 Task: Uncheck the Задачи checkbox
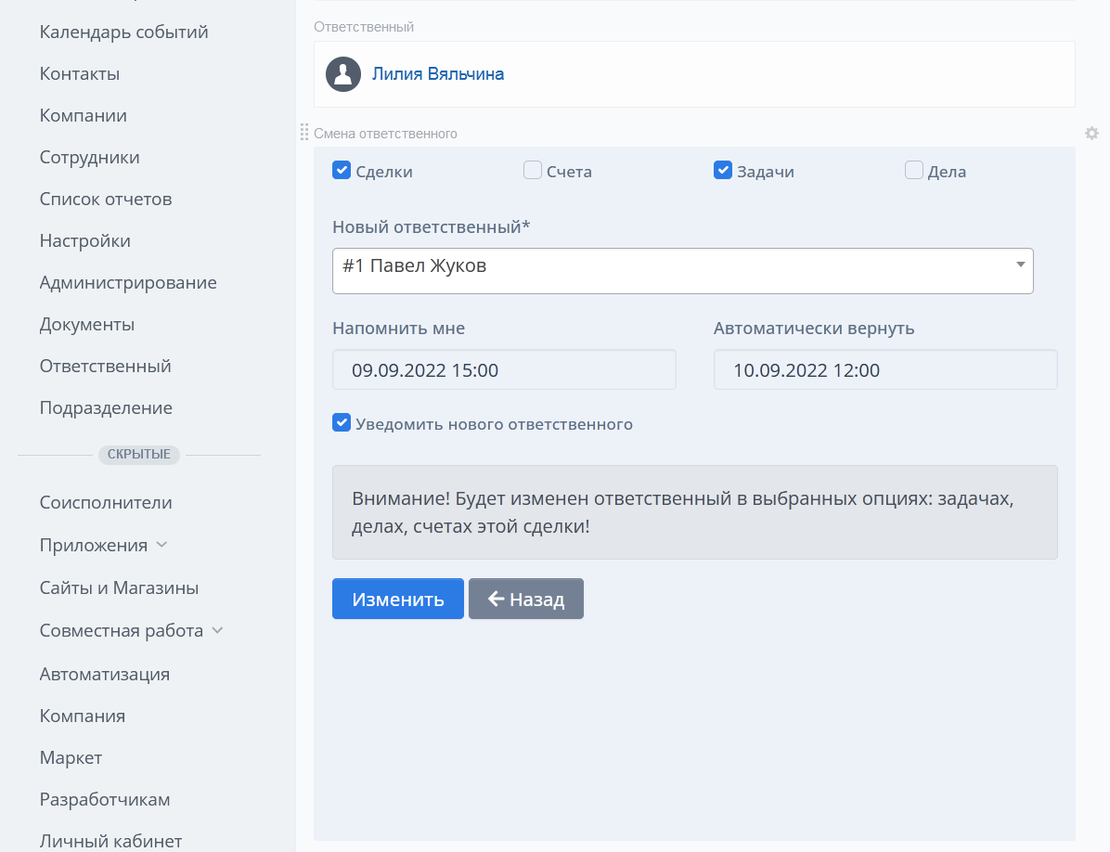[723, 171]
